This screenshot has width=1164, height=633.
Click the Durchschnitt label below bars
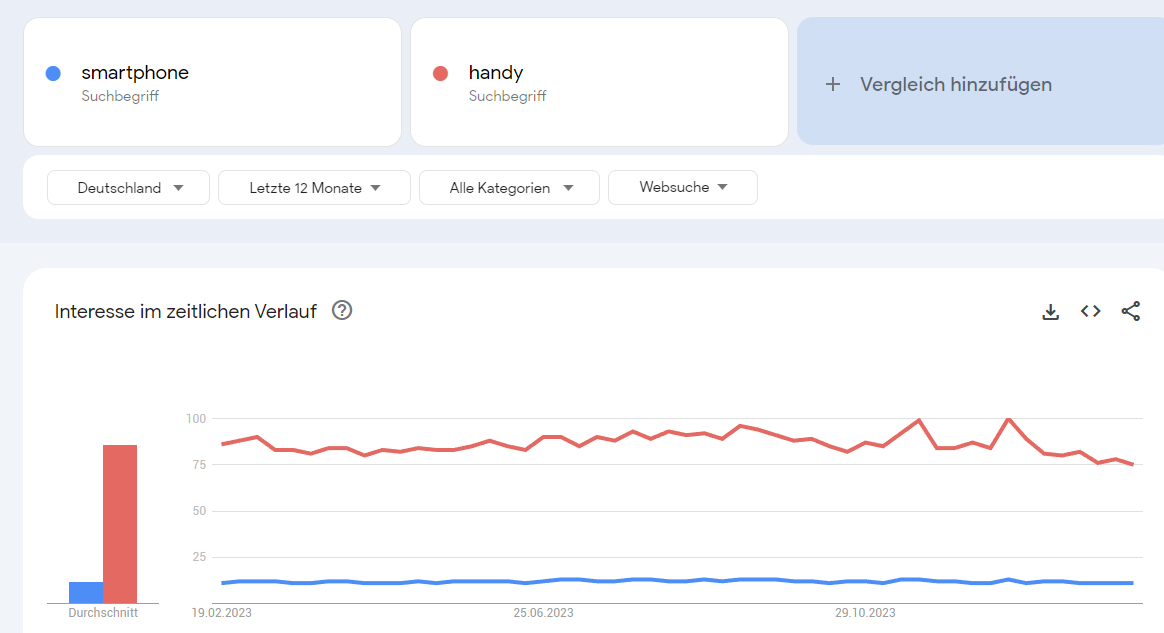tap(103, 613)
